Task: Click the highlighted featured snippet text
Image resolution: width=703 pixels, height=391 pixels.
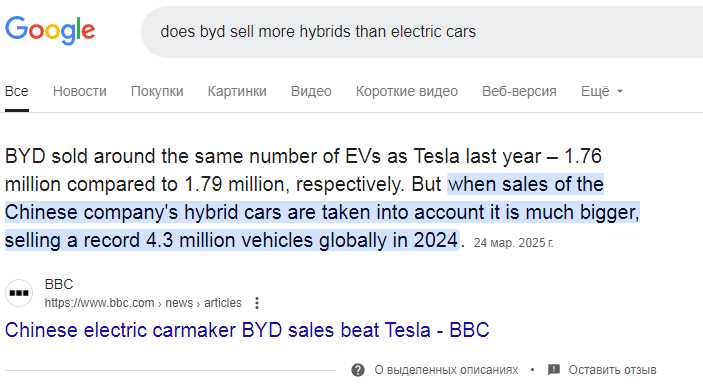Action: (x=322, y=212)
